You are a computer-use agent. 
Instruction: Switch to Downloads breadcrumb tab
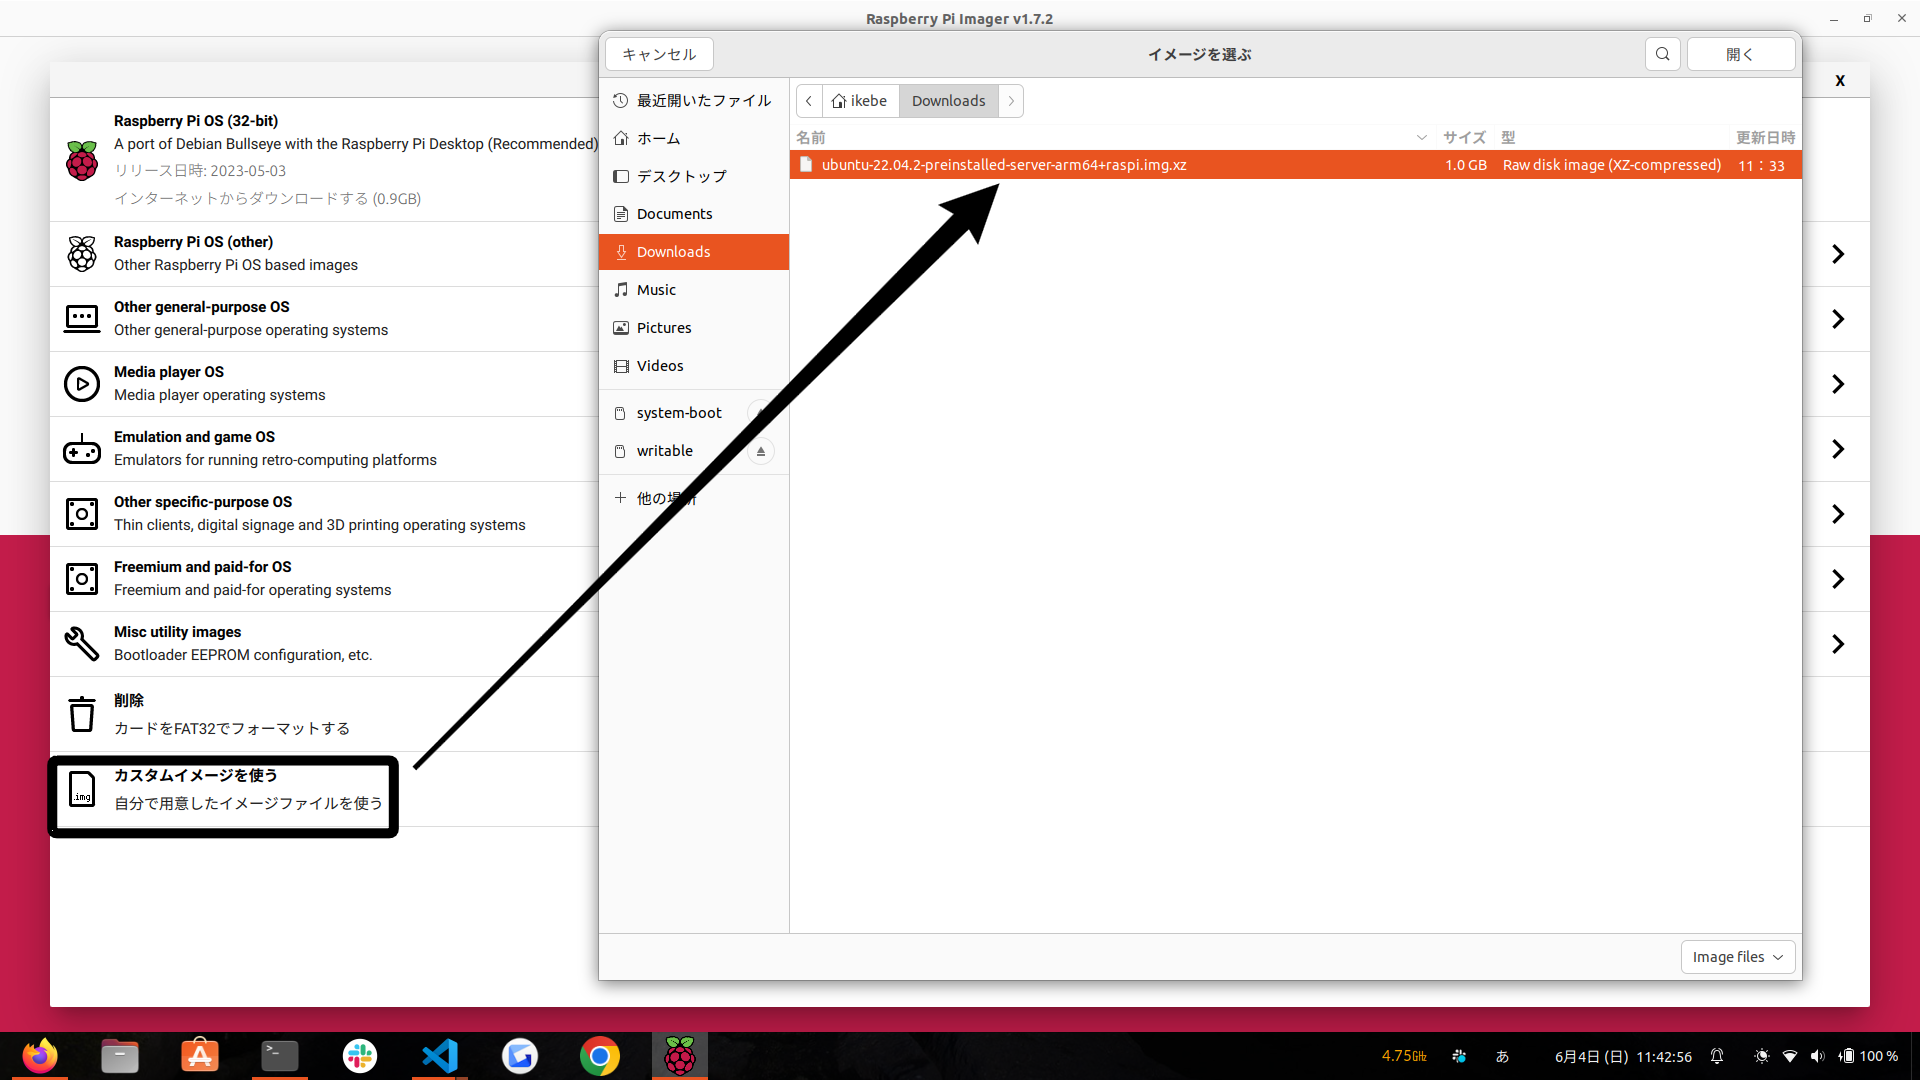tap(949, 100)
